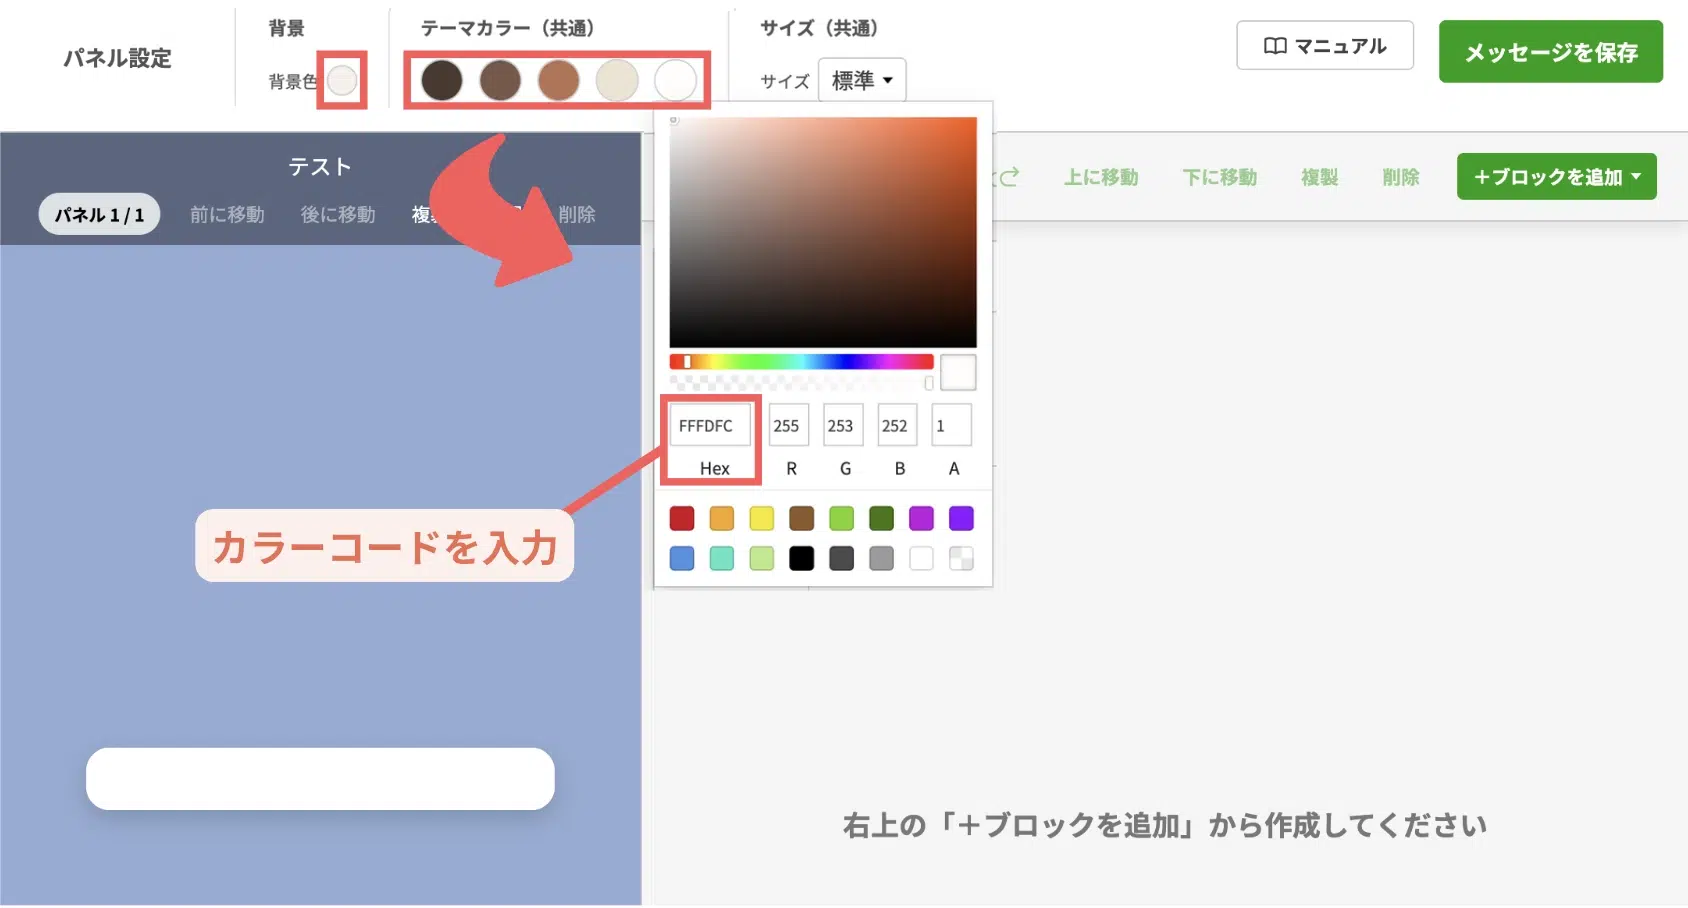Open the +ブロックを追加 dropdown button
This screenshot has height=908, width=1688.
click(x=1557, y=177)
